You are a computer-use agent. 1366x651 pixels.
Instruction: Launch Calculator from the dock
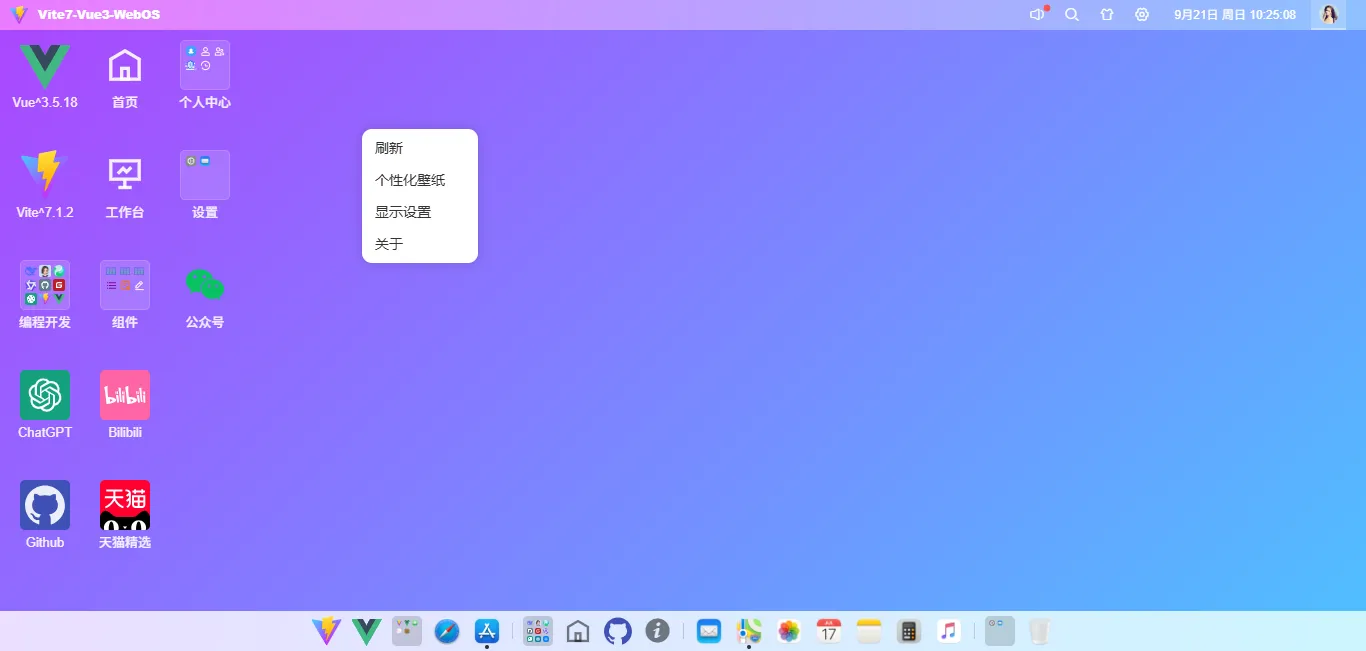(x=908, y=631)
